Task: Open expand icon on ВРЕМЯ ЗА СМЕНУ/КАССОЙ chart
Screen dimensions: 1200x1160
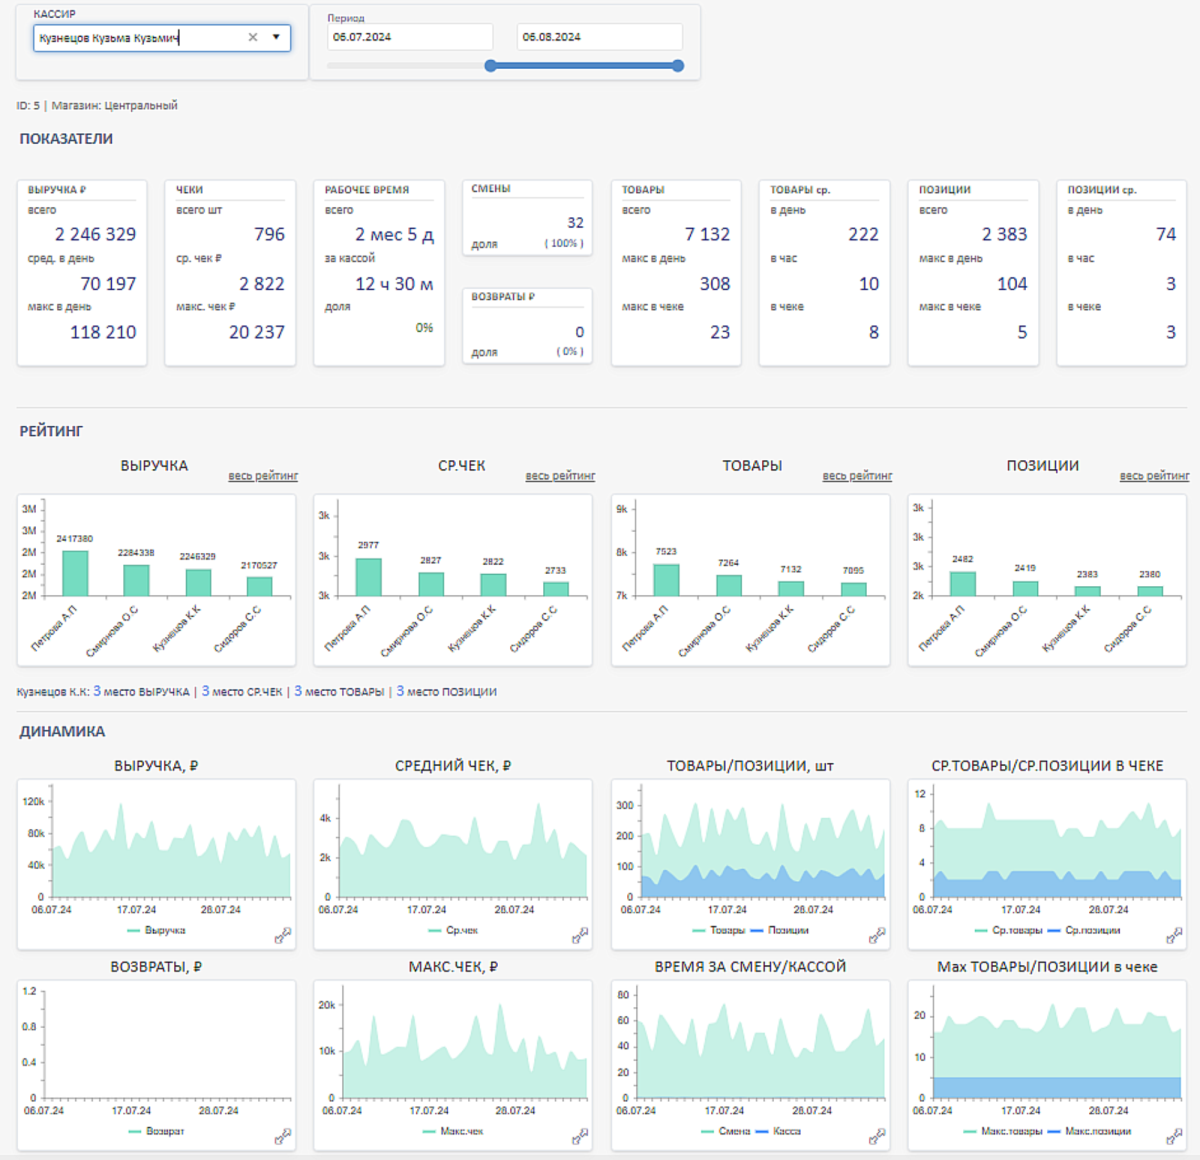Action: [x=877, y=1137]
